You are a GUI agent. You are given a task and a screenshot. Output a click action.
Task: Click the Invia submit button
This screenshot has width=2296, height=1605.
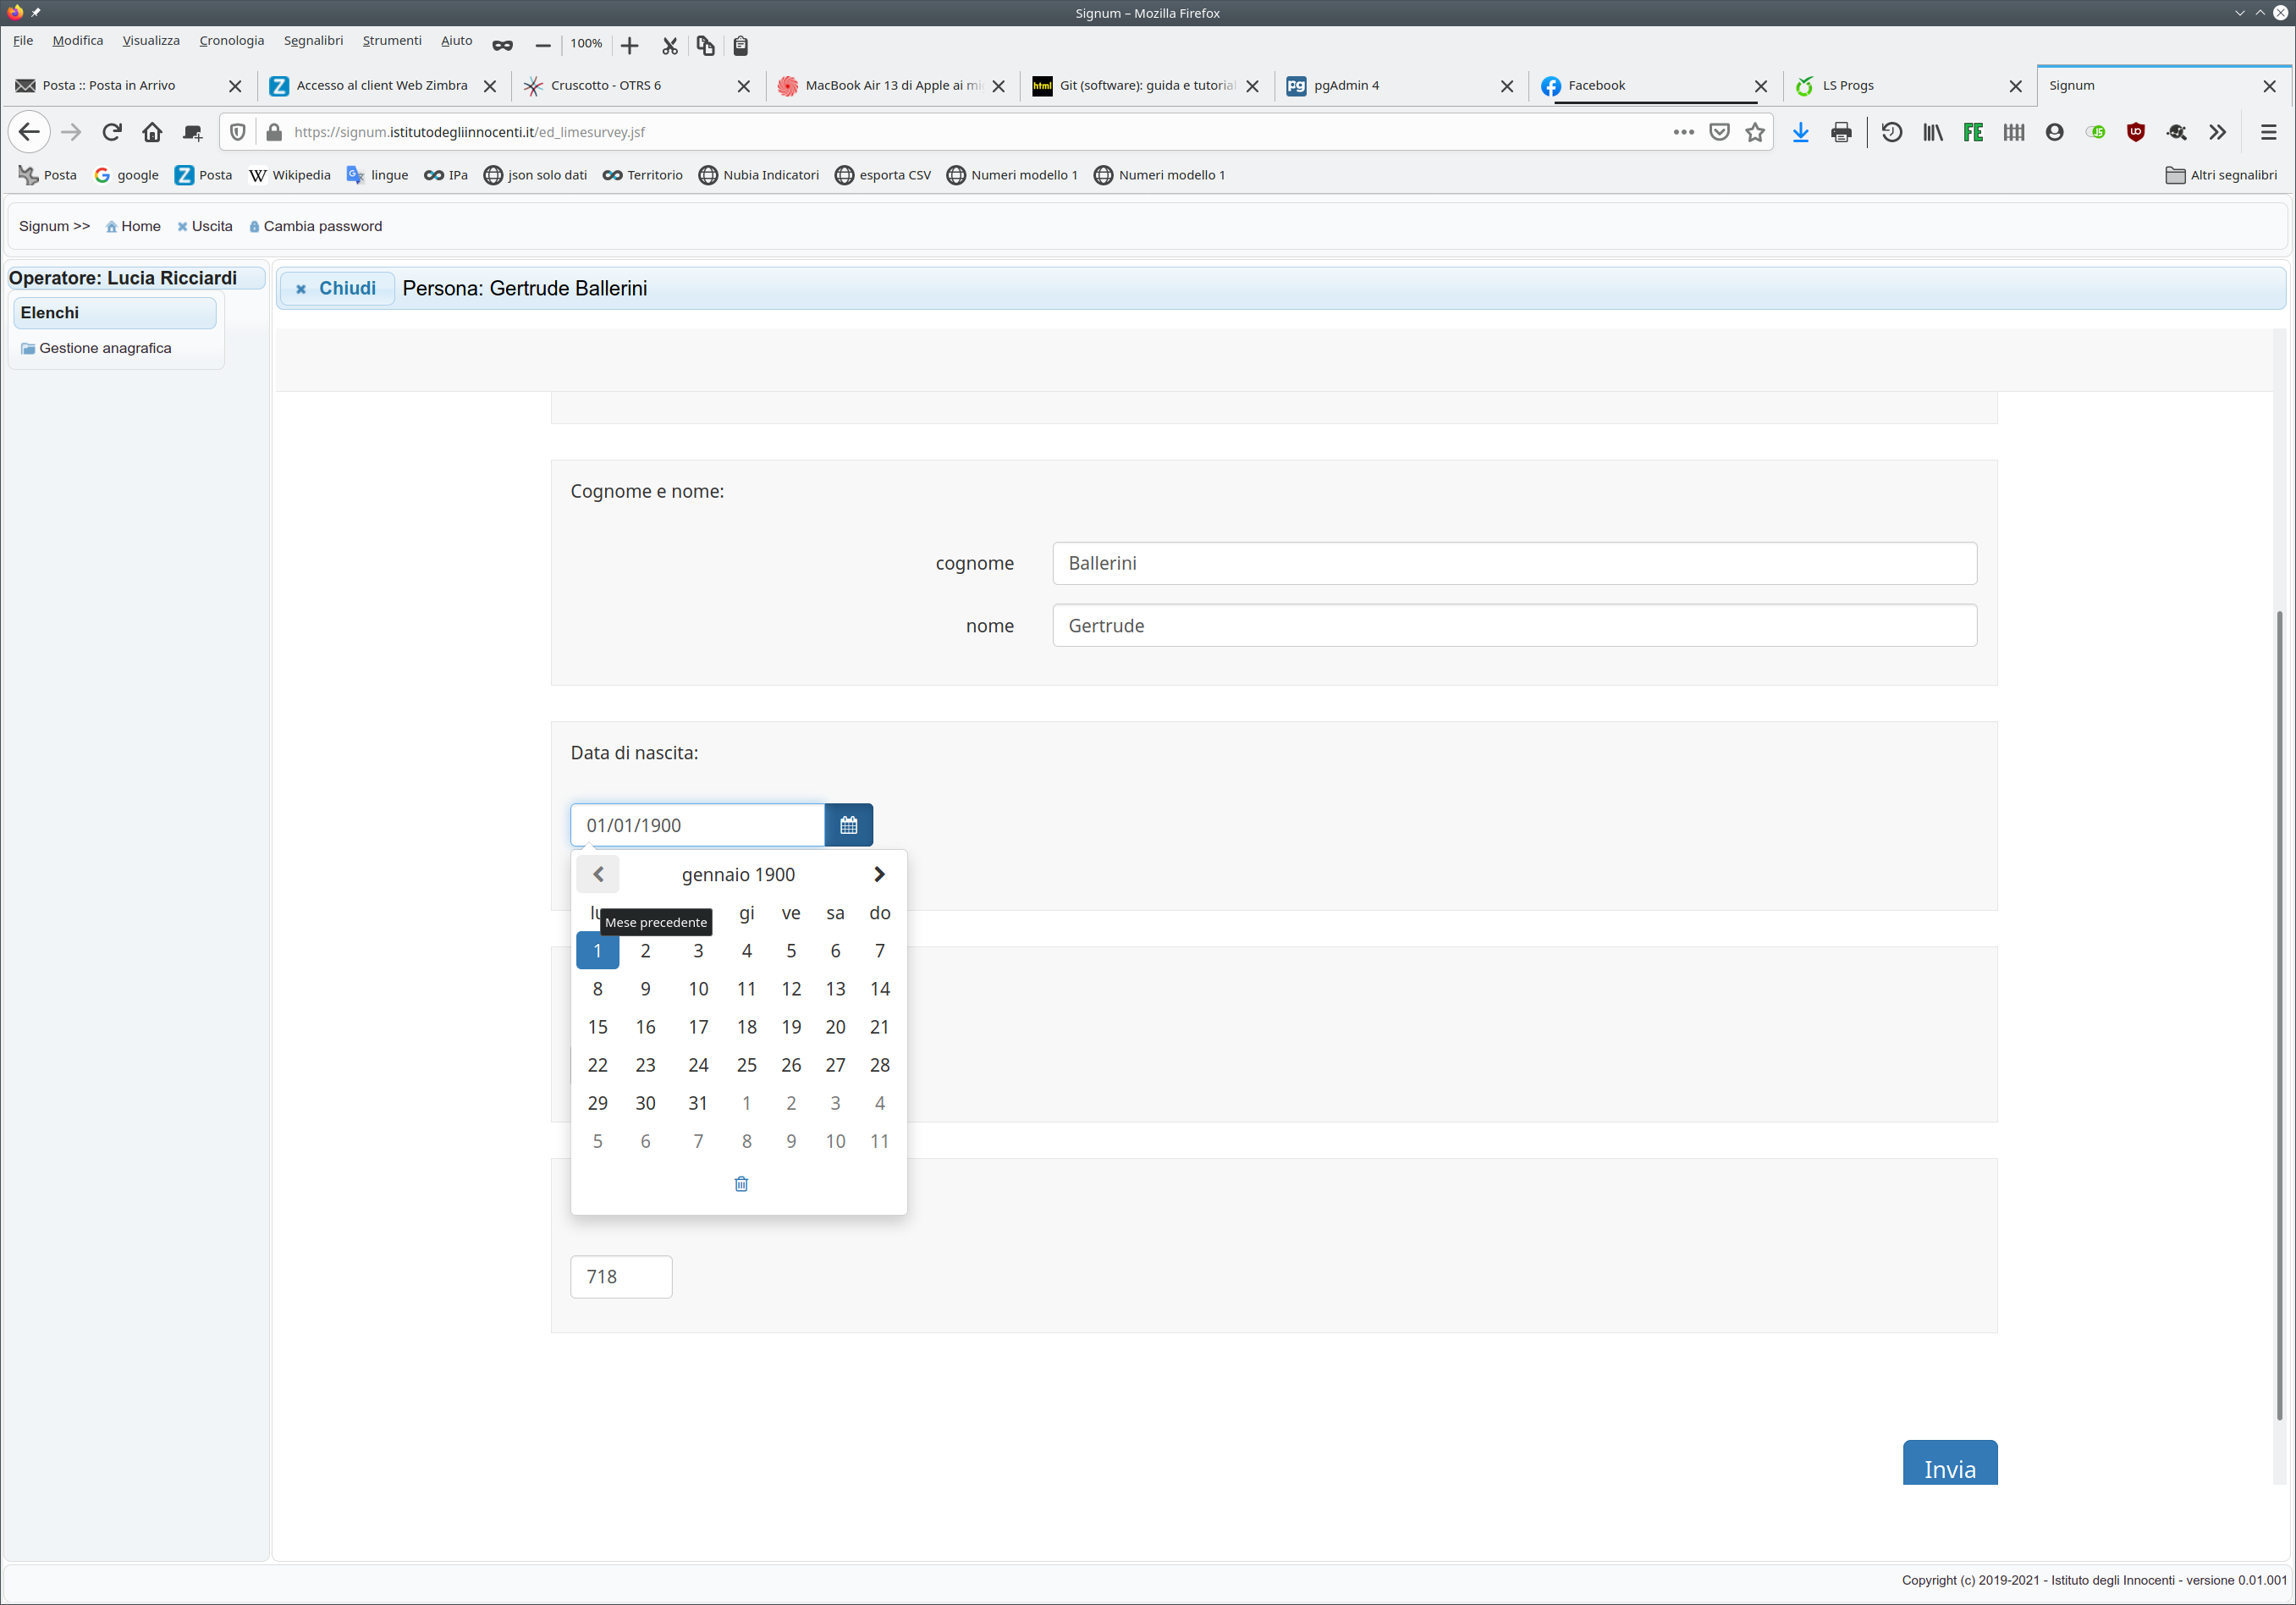pos(1949,1465)
